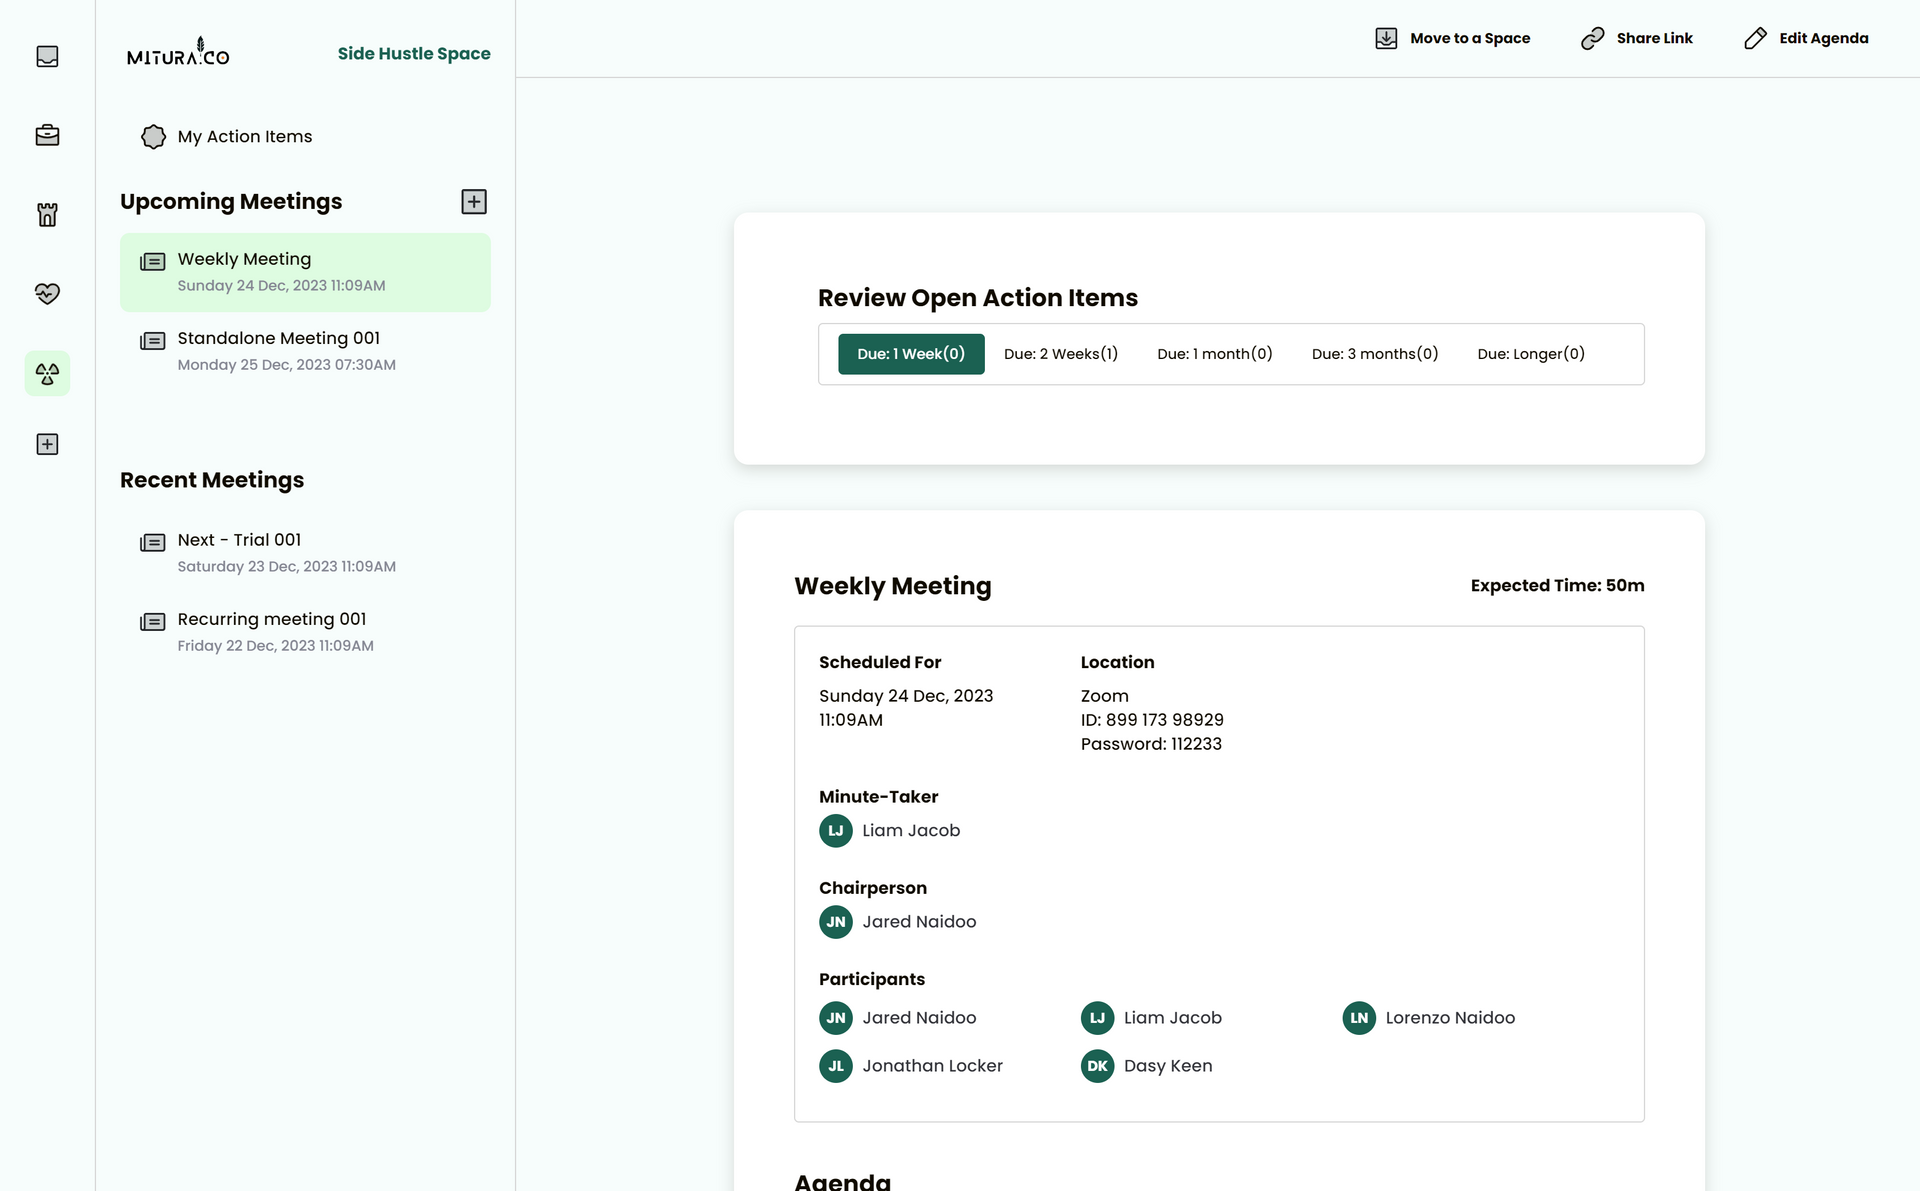This screenshot has height=1191, width=1920.
Task: Switch to Due: 1 month tab
Action: (x=1214, y=354)
